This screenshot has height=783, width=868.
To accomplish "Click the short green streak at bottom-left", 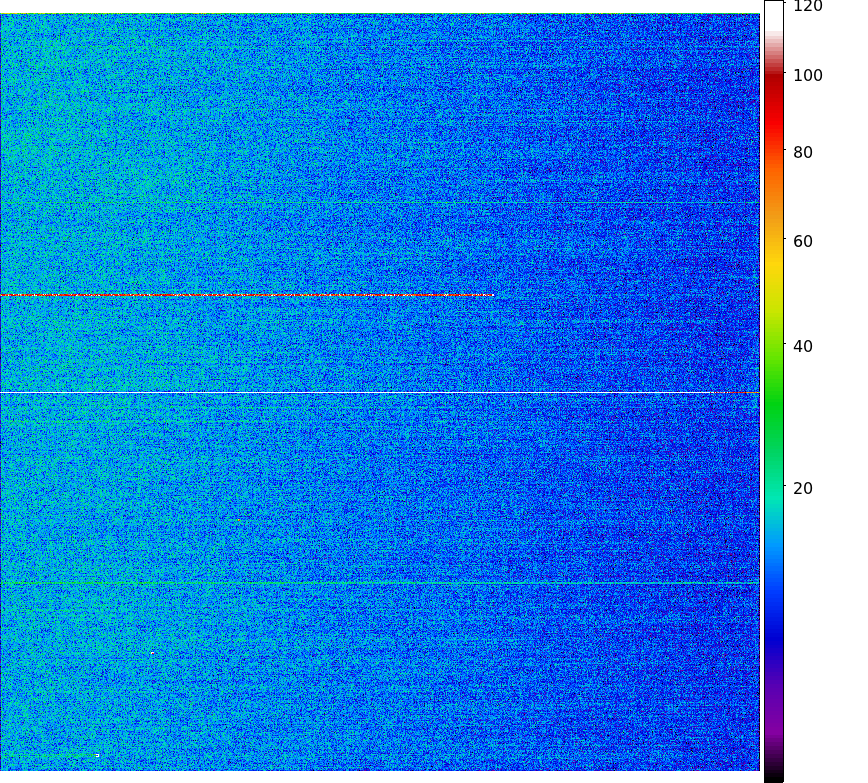I will tap(55, 755).
